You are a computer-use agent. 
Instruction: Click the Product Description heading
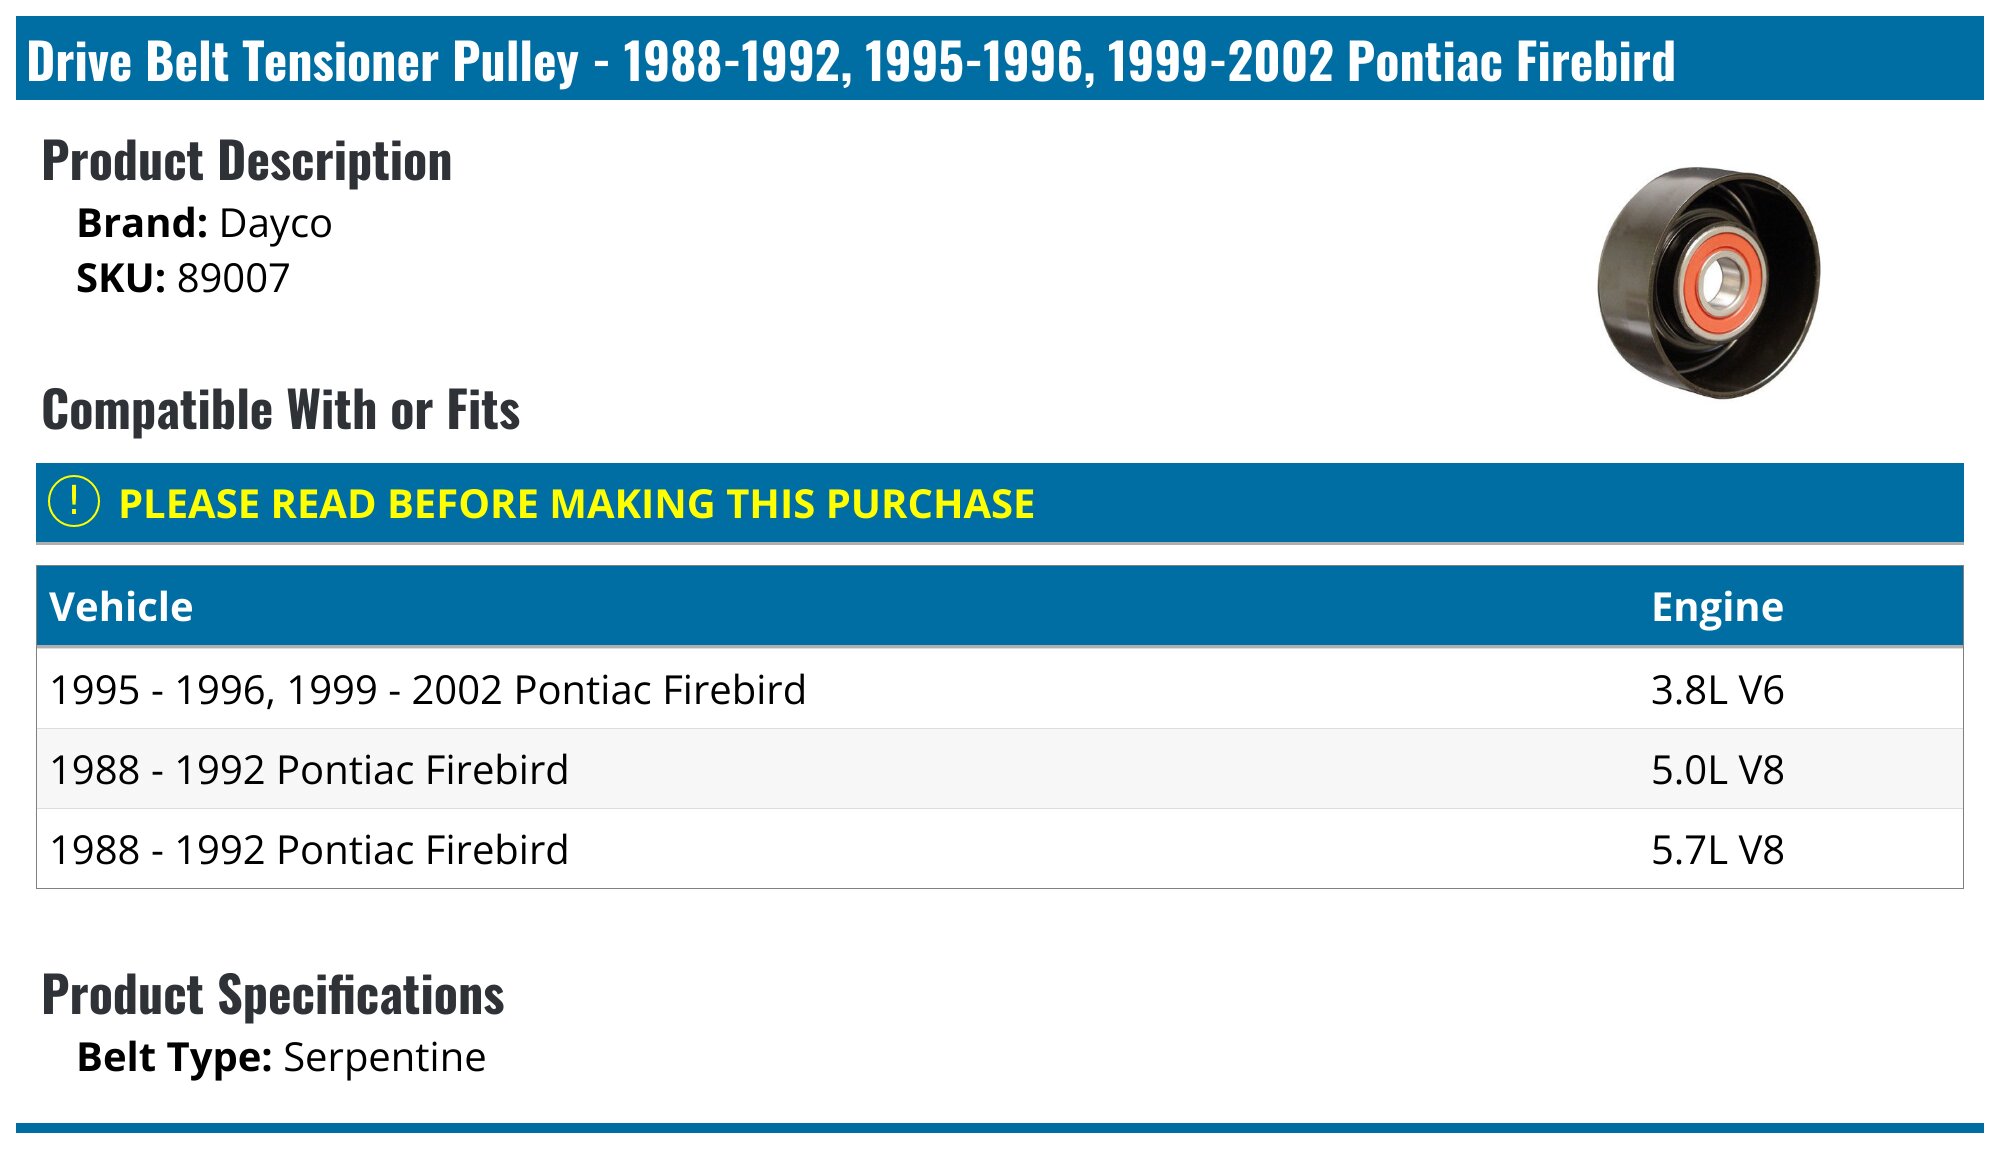[246, 161]
